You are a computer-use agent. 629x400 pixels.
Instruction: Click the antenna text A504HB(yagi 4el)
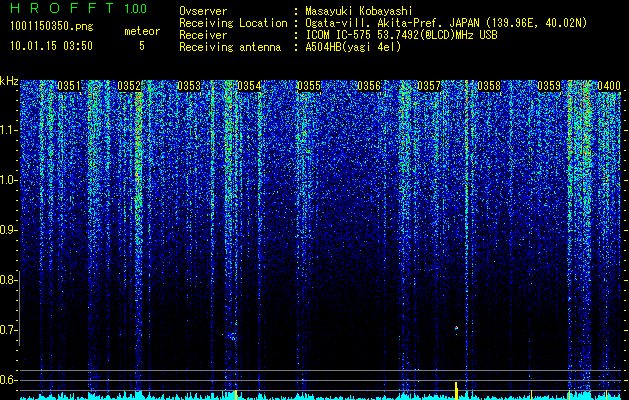click(x=353, y=47)
